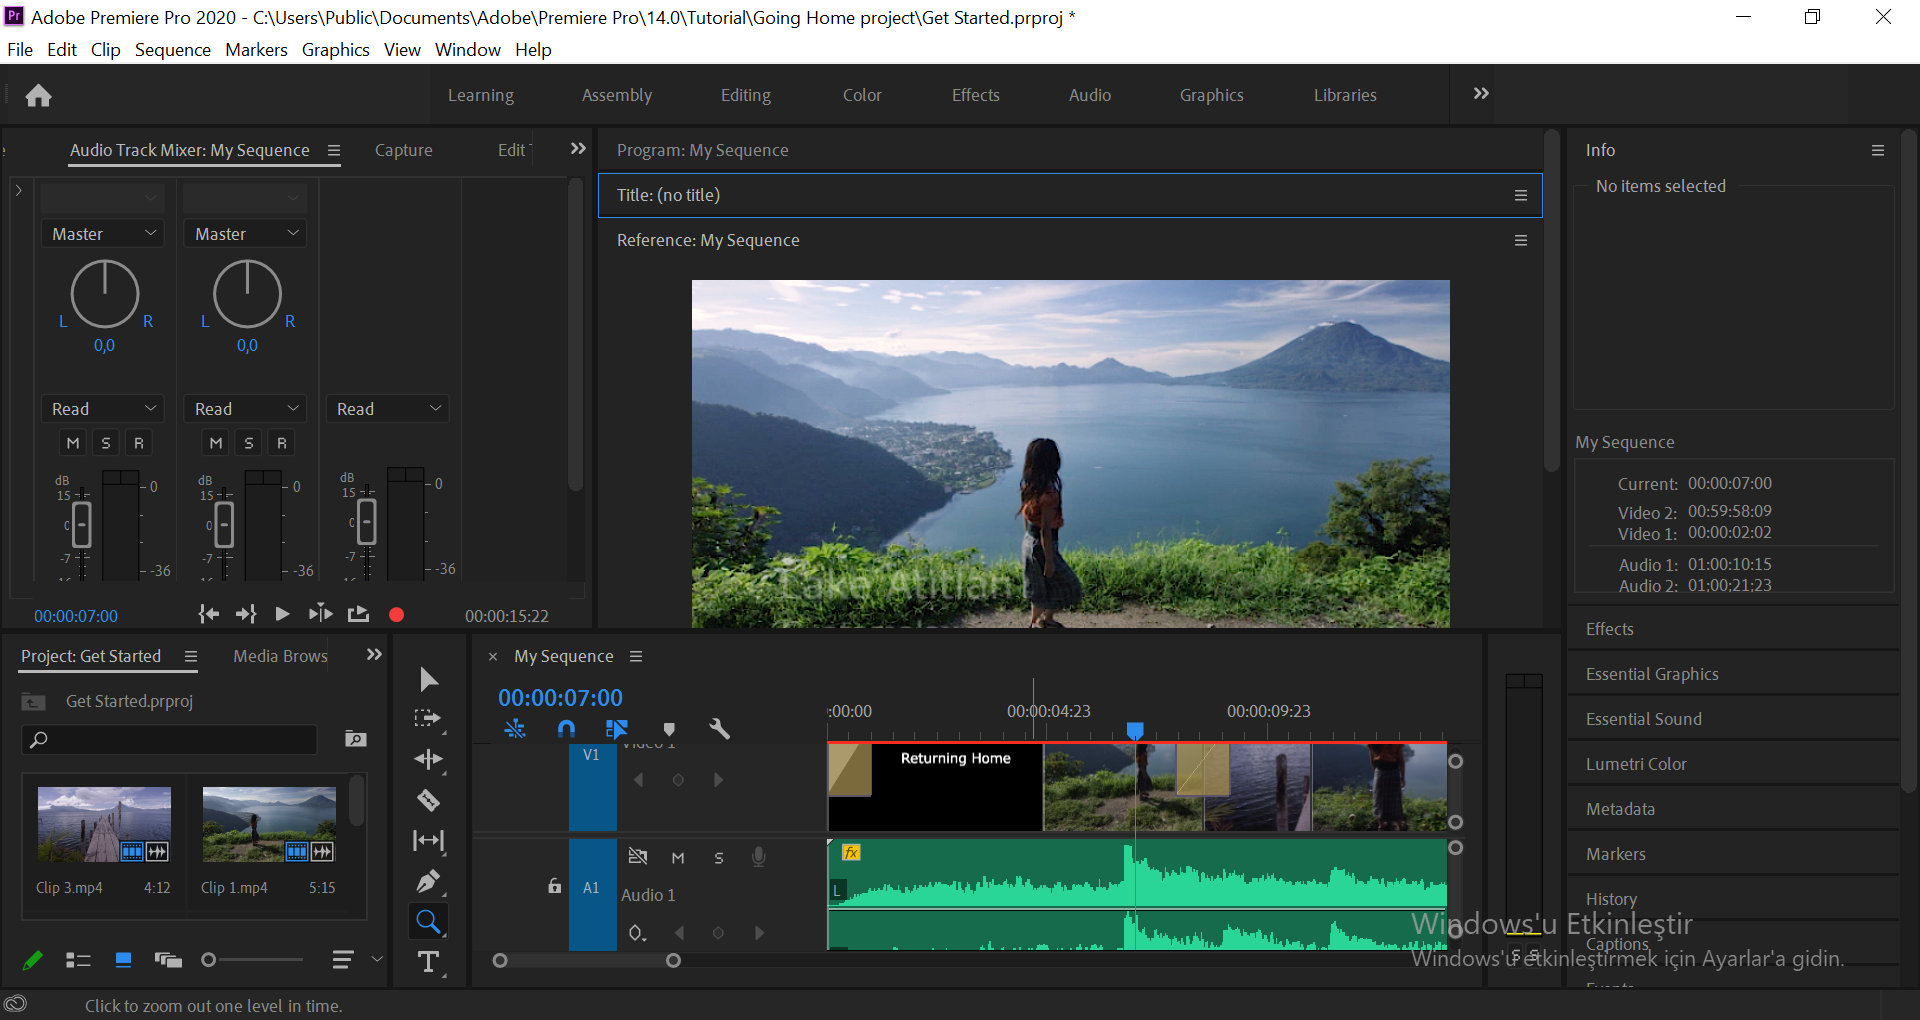Click Play In to Out button
This screenshot has height=1020, width=1920.
pos(320,614)
